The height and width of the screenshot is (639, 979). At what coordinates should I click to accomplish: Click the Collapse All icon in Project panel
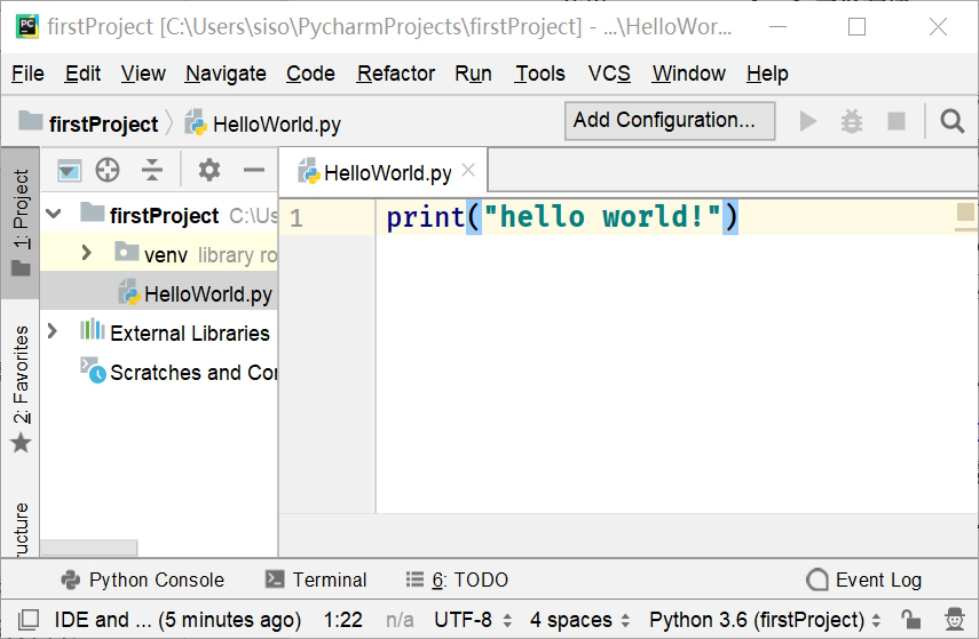tap(152, 170)
